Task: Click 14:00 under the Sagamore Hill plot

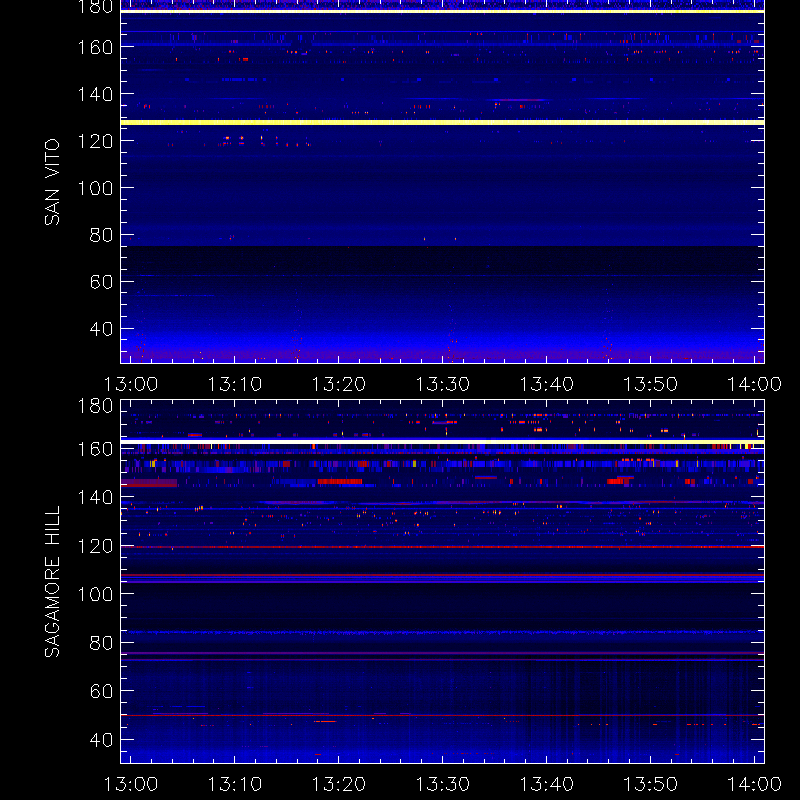Action: click(755, 784)
